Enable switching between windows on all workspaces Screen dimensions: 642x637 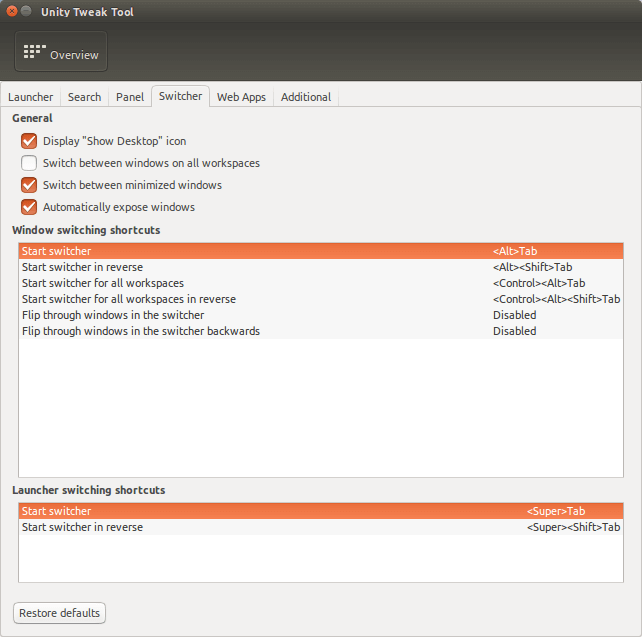coord(29,163)
